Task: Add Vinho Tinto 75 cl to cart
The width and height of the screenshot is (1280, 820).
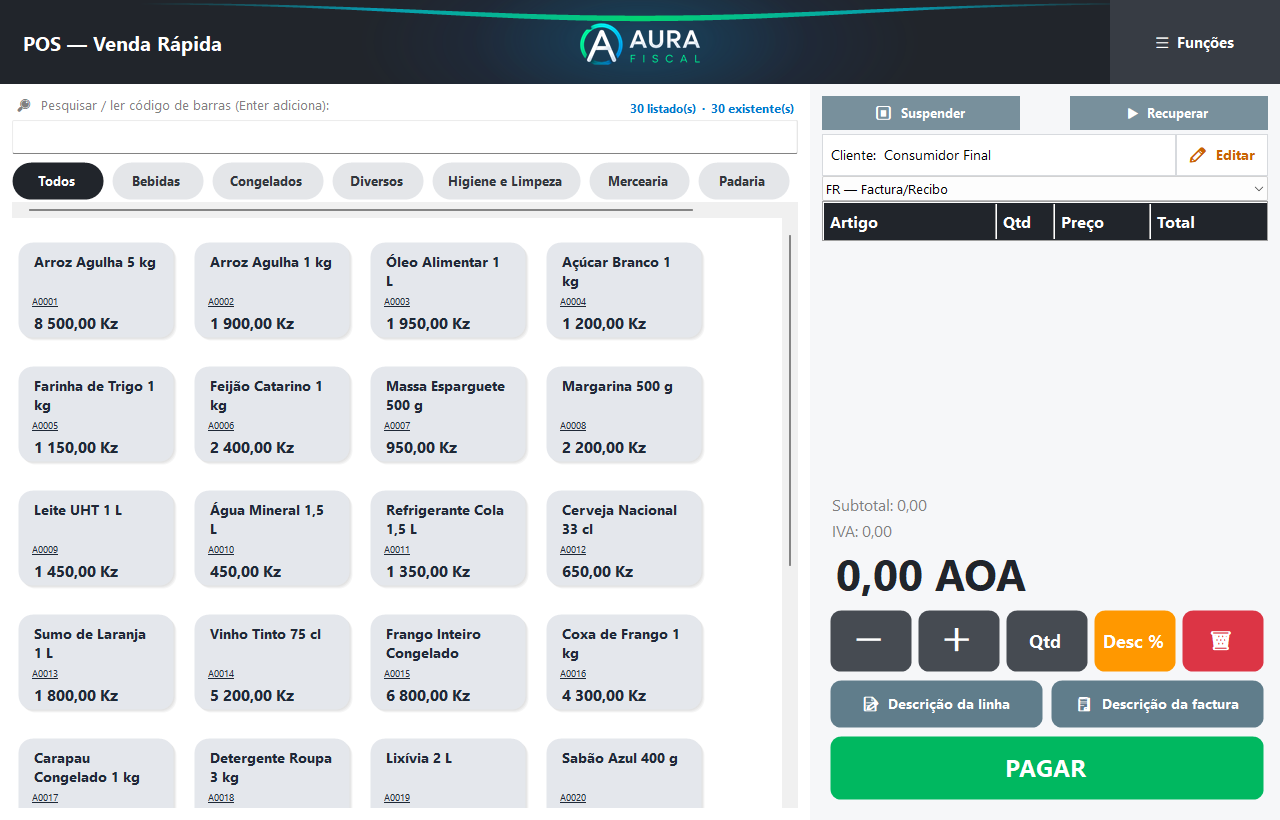Action: point(273,662)
